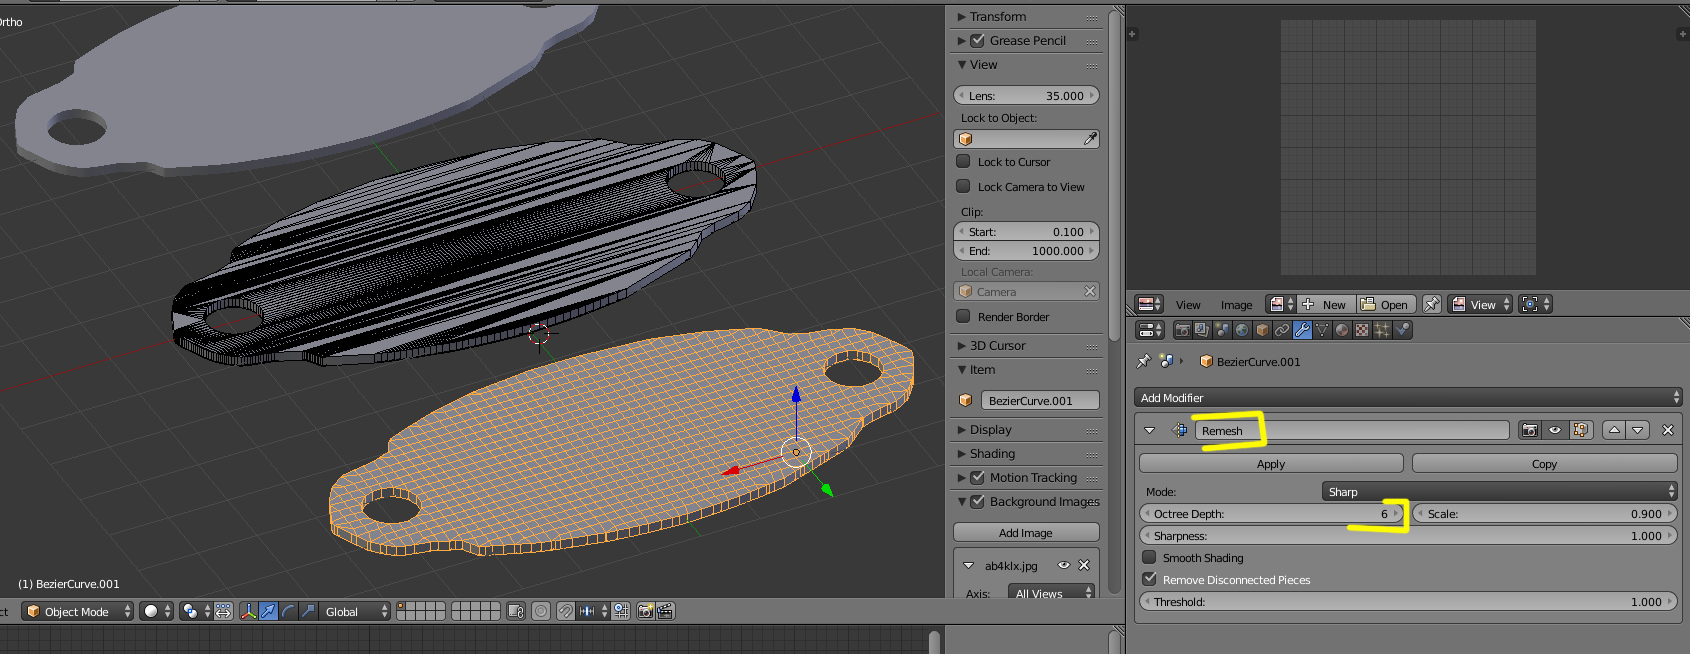1690x654 pixels.
Task: Move the Remesh modifier up in stack
Action: click(1614, 430)
